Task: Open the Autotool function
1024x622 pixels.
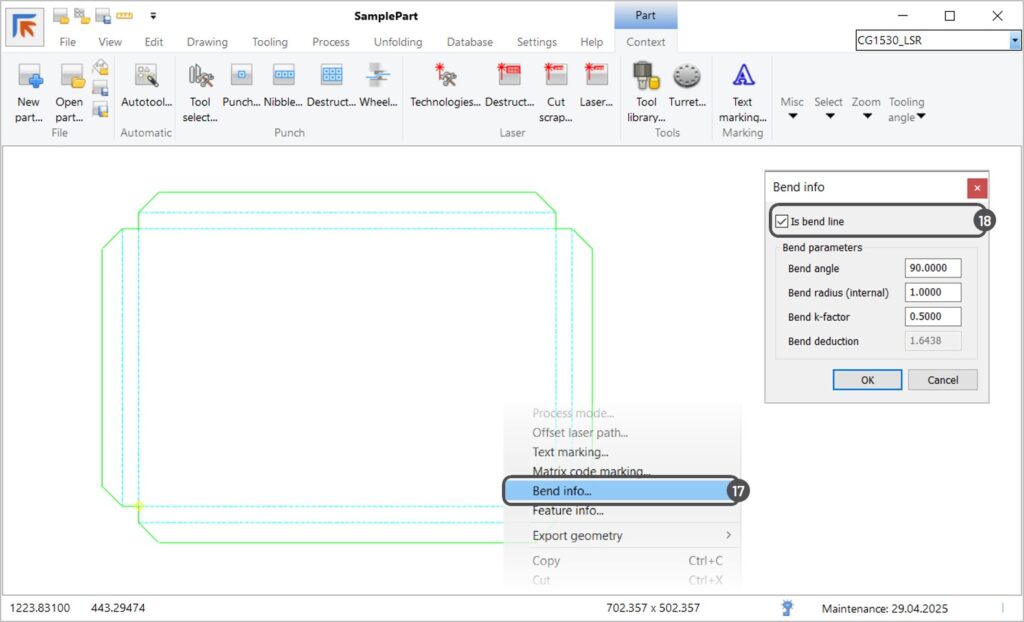Action: (x=146, y=76)
